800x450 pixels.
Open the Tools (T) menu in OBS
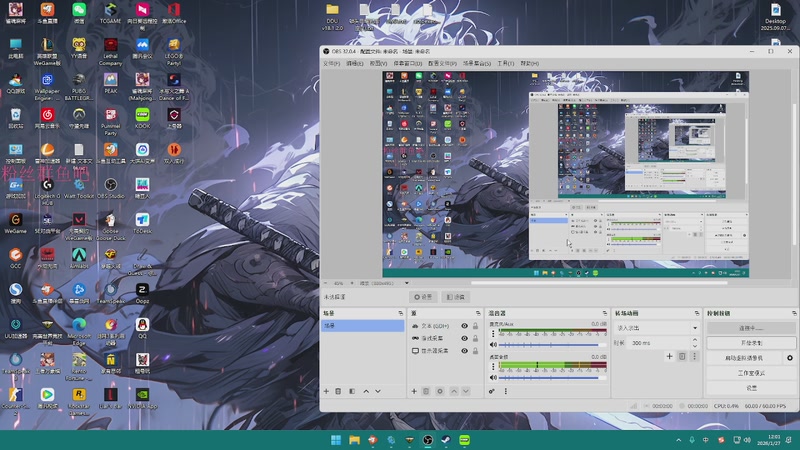pos(505,63)
